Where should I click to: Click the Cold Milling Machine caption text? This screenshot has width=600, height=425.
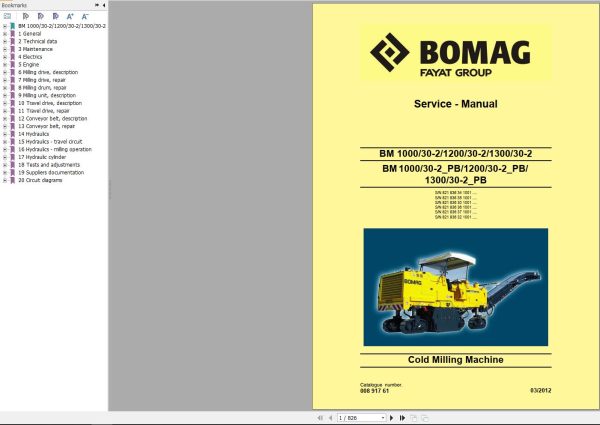[x=455, y=360]
